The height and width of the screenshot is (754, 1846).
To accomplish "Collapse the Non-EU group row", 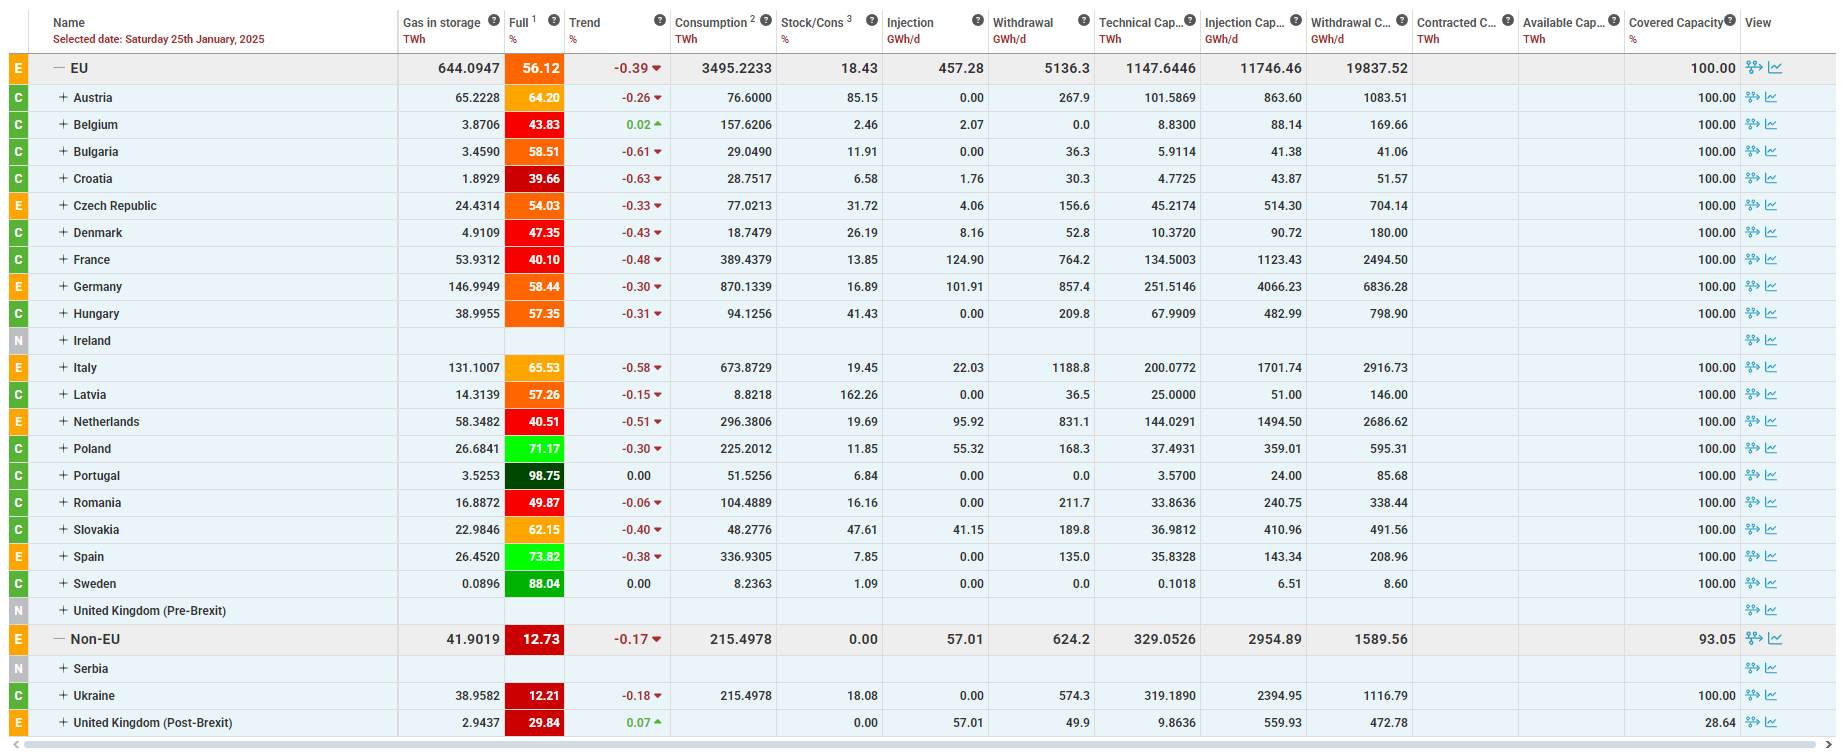I will click(59, 639).
